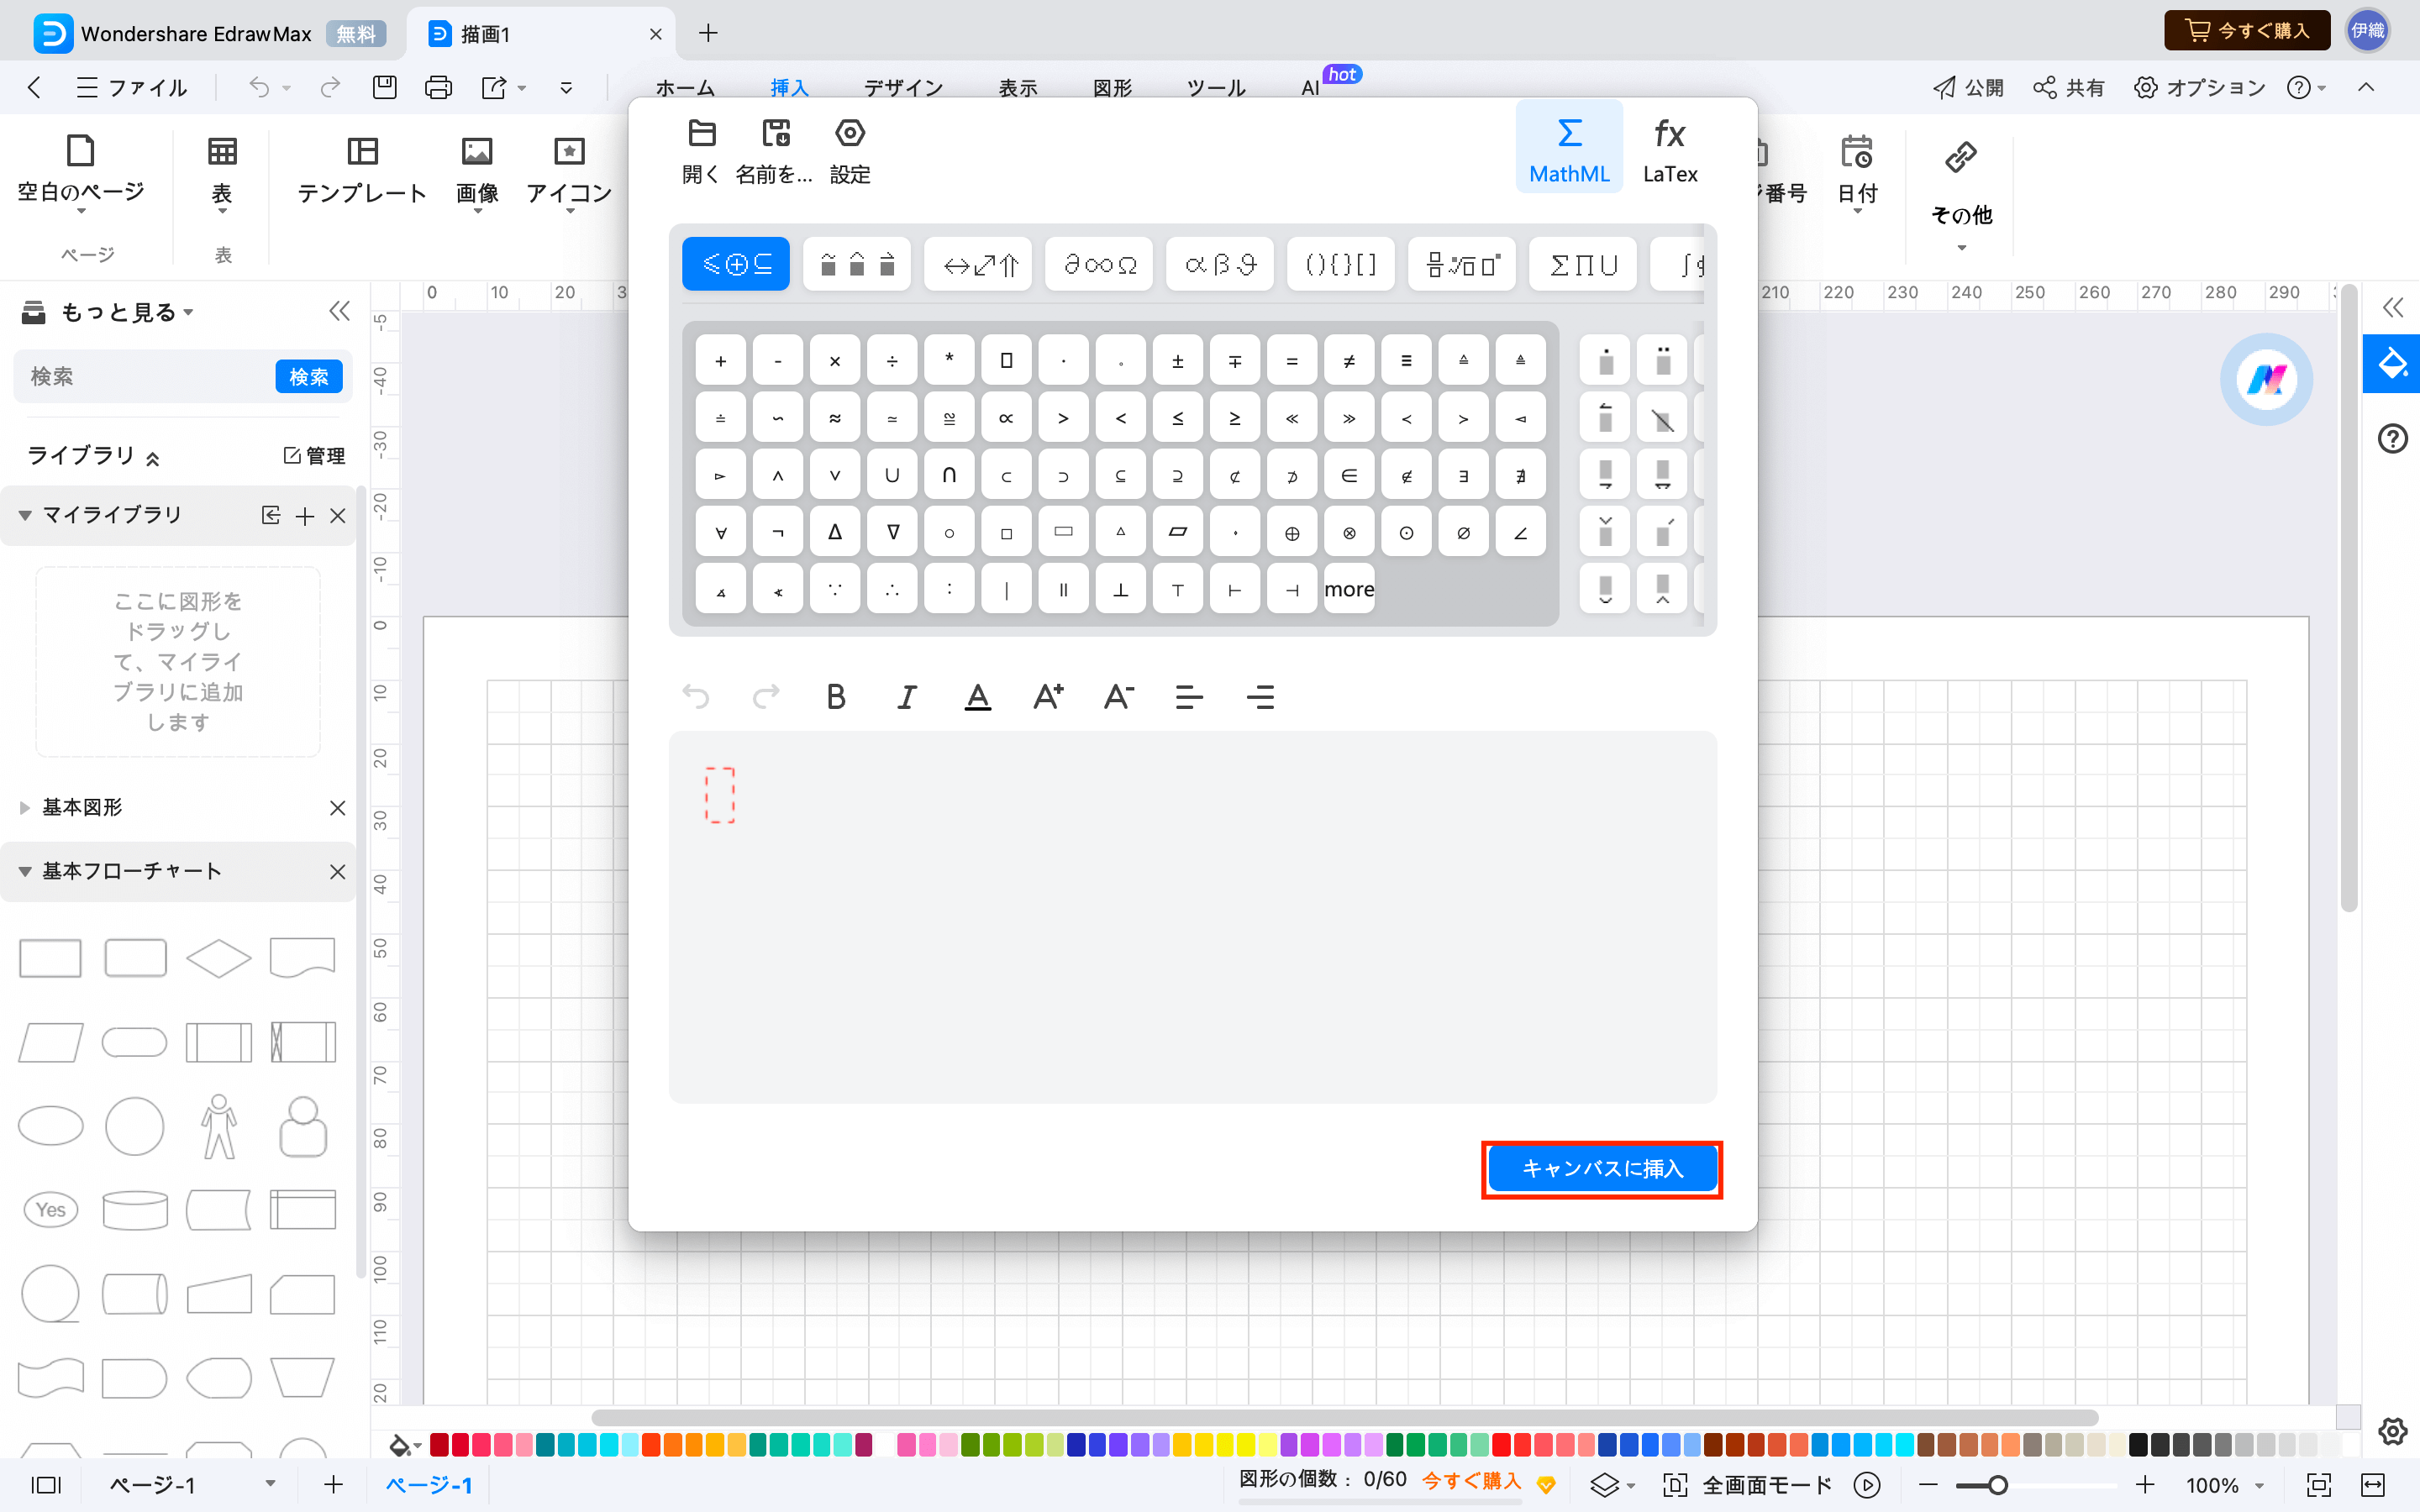
Task: Show more symbols with more button
Action: [1349, 590]
